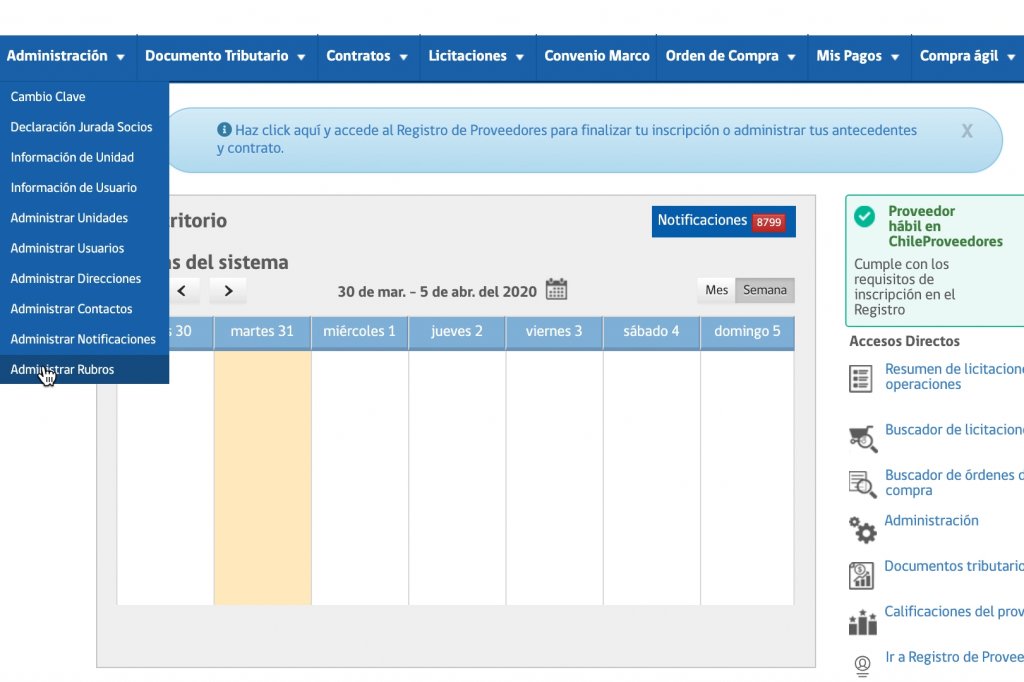Expand the Documento Tributario dropdown menu

(x=225, y=56)
